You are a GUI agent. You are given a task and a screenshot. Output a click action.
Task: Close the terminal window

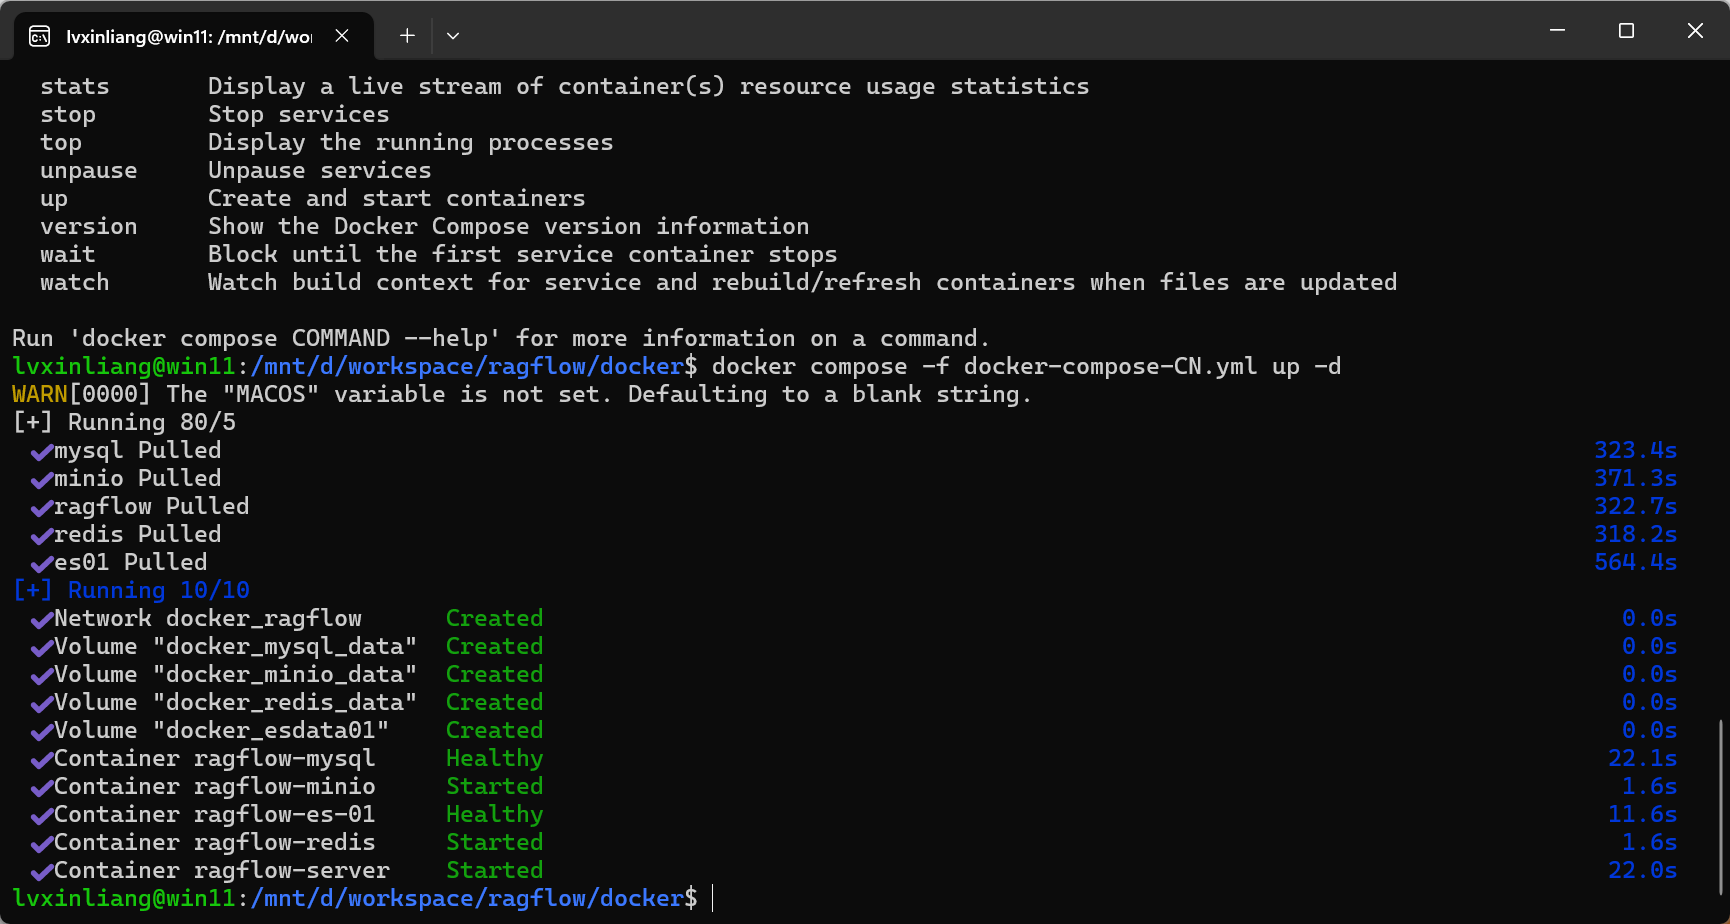click(1695, 31)
